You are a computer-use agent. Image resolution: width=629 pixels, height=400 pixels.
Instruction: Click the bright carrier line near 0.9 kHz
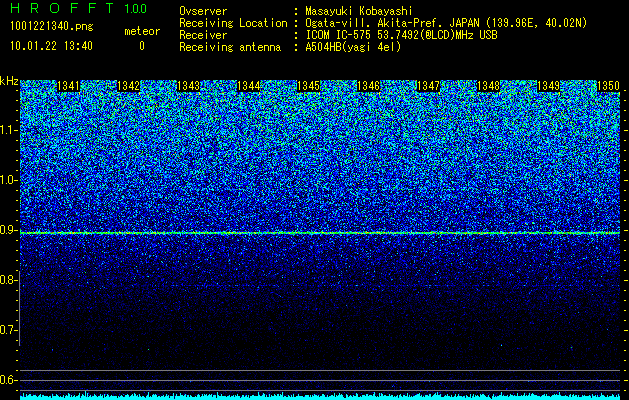coord(320,233)
